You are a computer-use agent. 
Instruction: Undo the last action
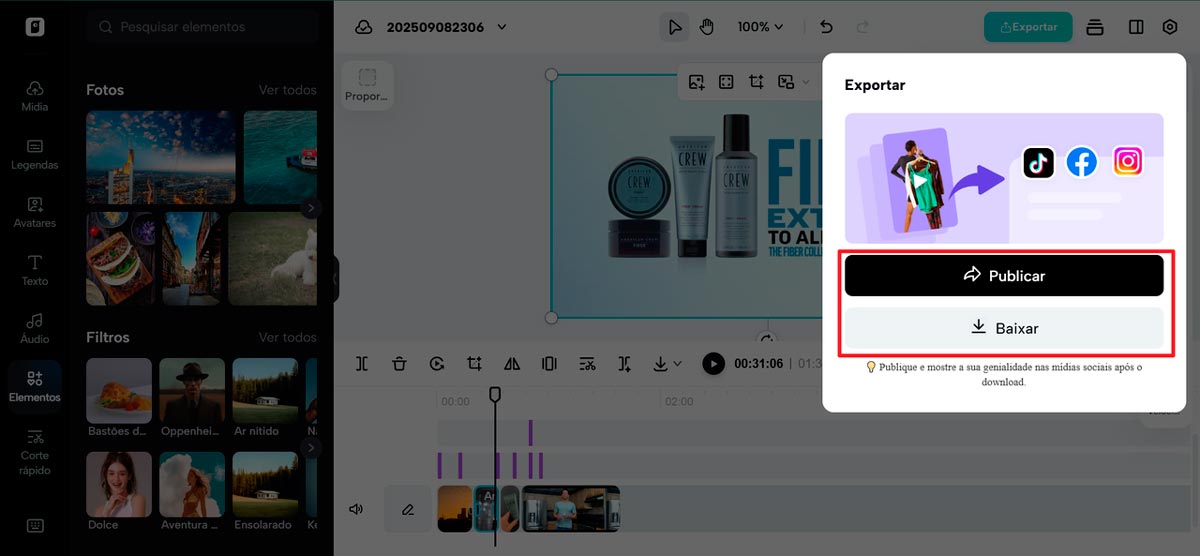tap(826, 27)
